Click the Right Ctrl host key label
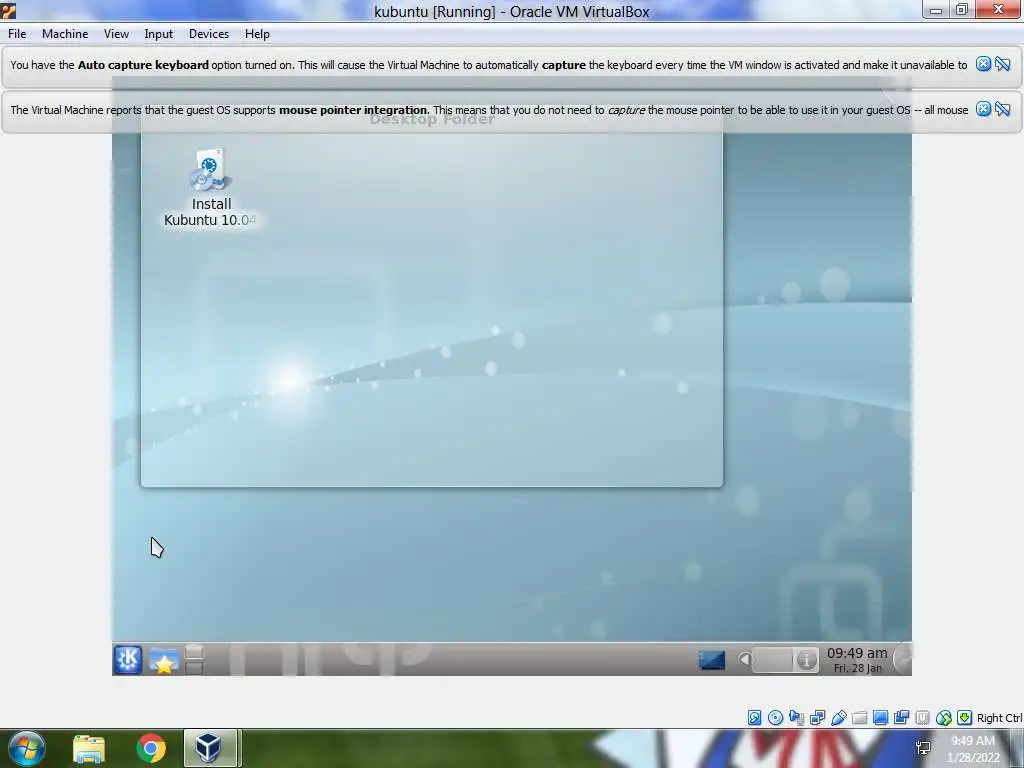Image resolution: width=1024 pixels, height=768 pixels. click(999, 718)
